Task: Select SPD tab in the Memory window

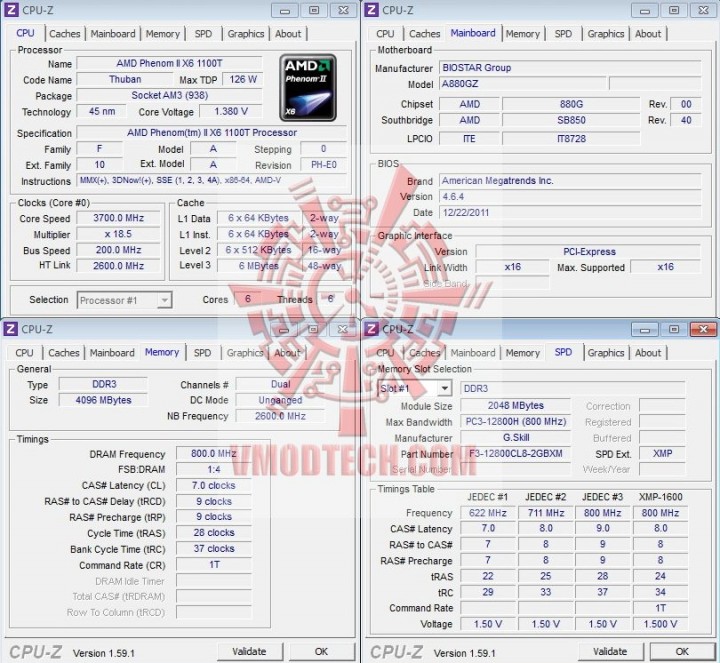Action: pyautogui.click(x=202, y=353)
